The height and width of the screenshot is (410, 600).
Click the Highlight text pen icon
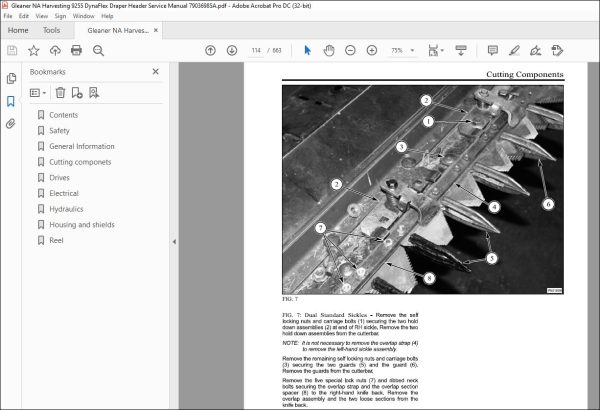(514, 51)
